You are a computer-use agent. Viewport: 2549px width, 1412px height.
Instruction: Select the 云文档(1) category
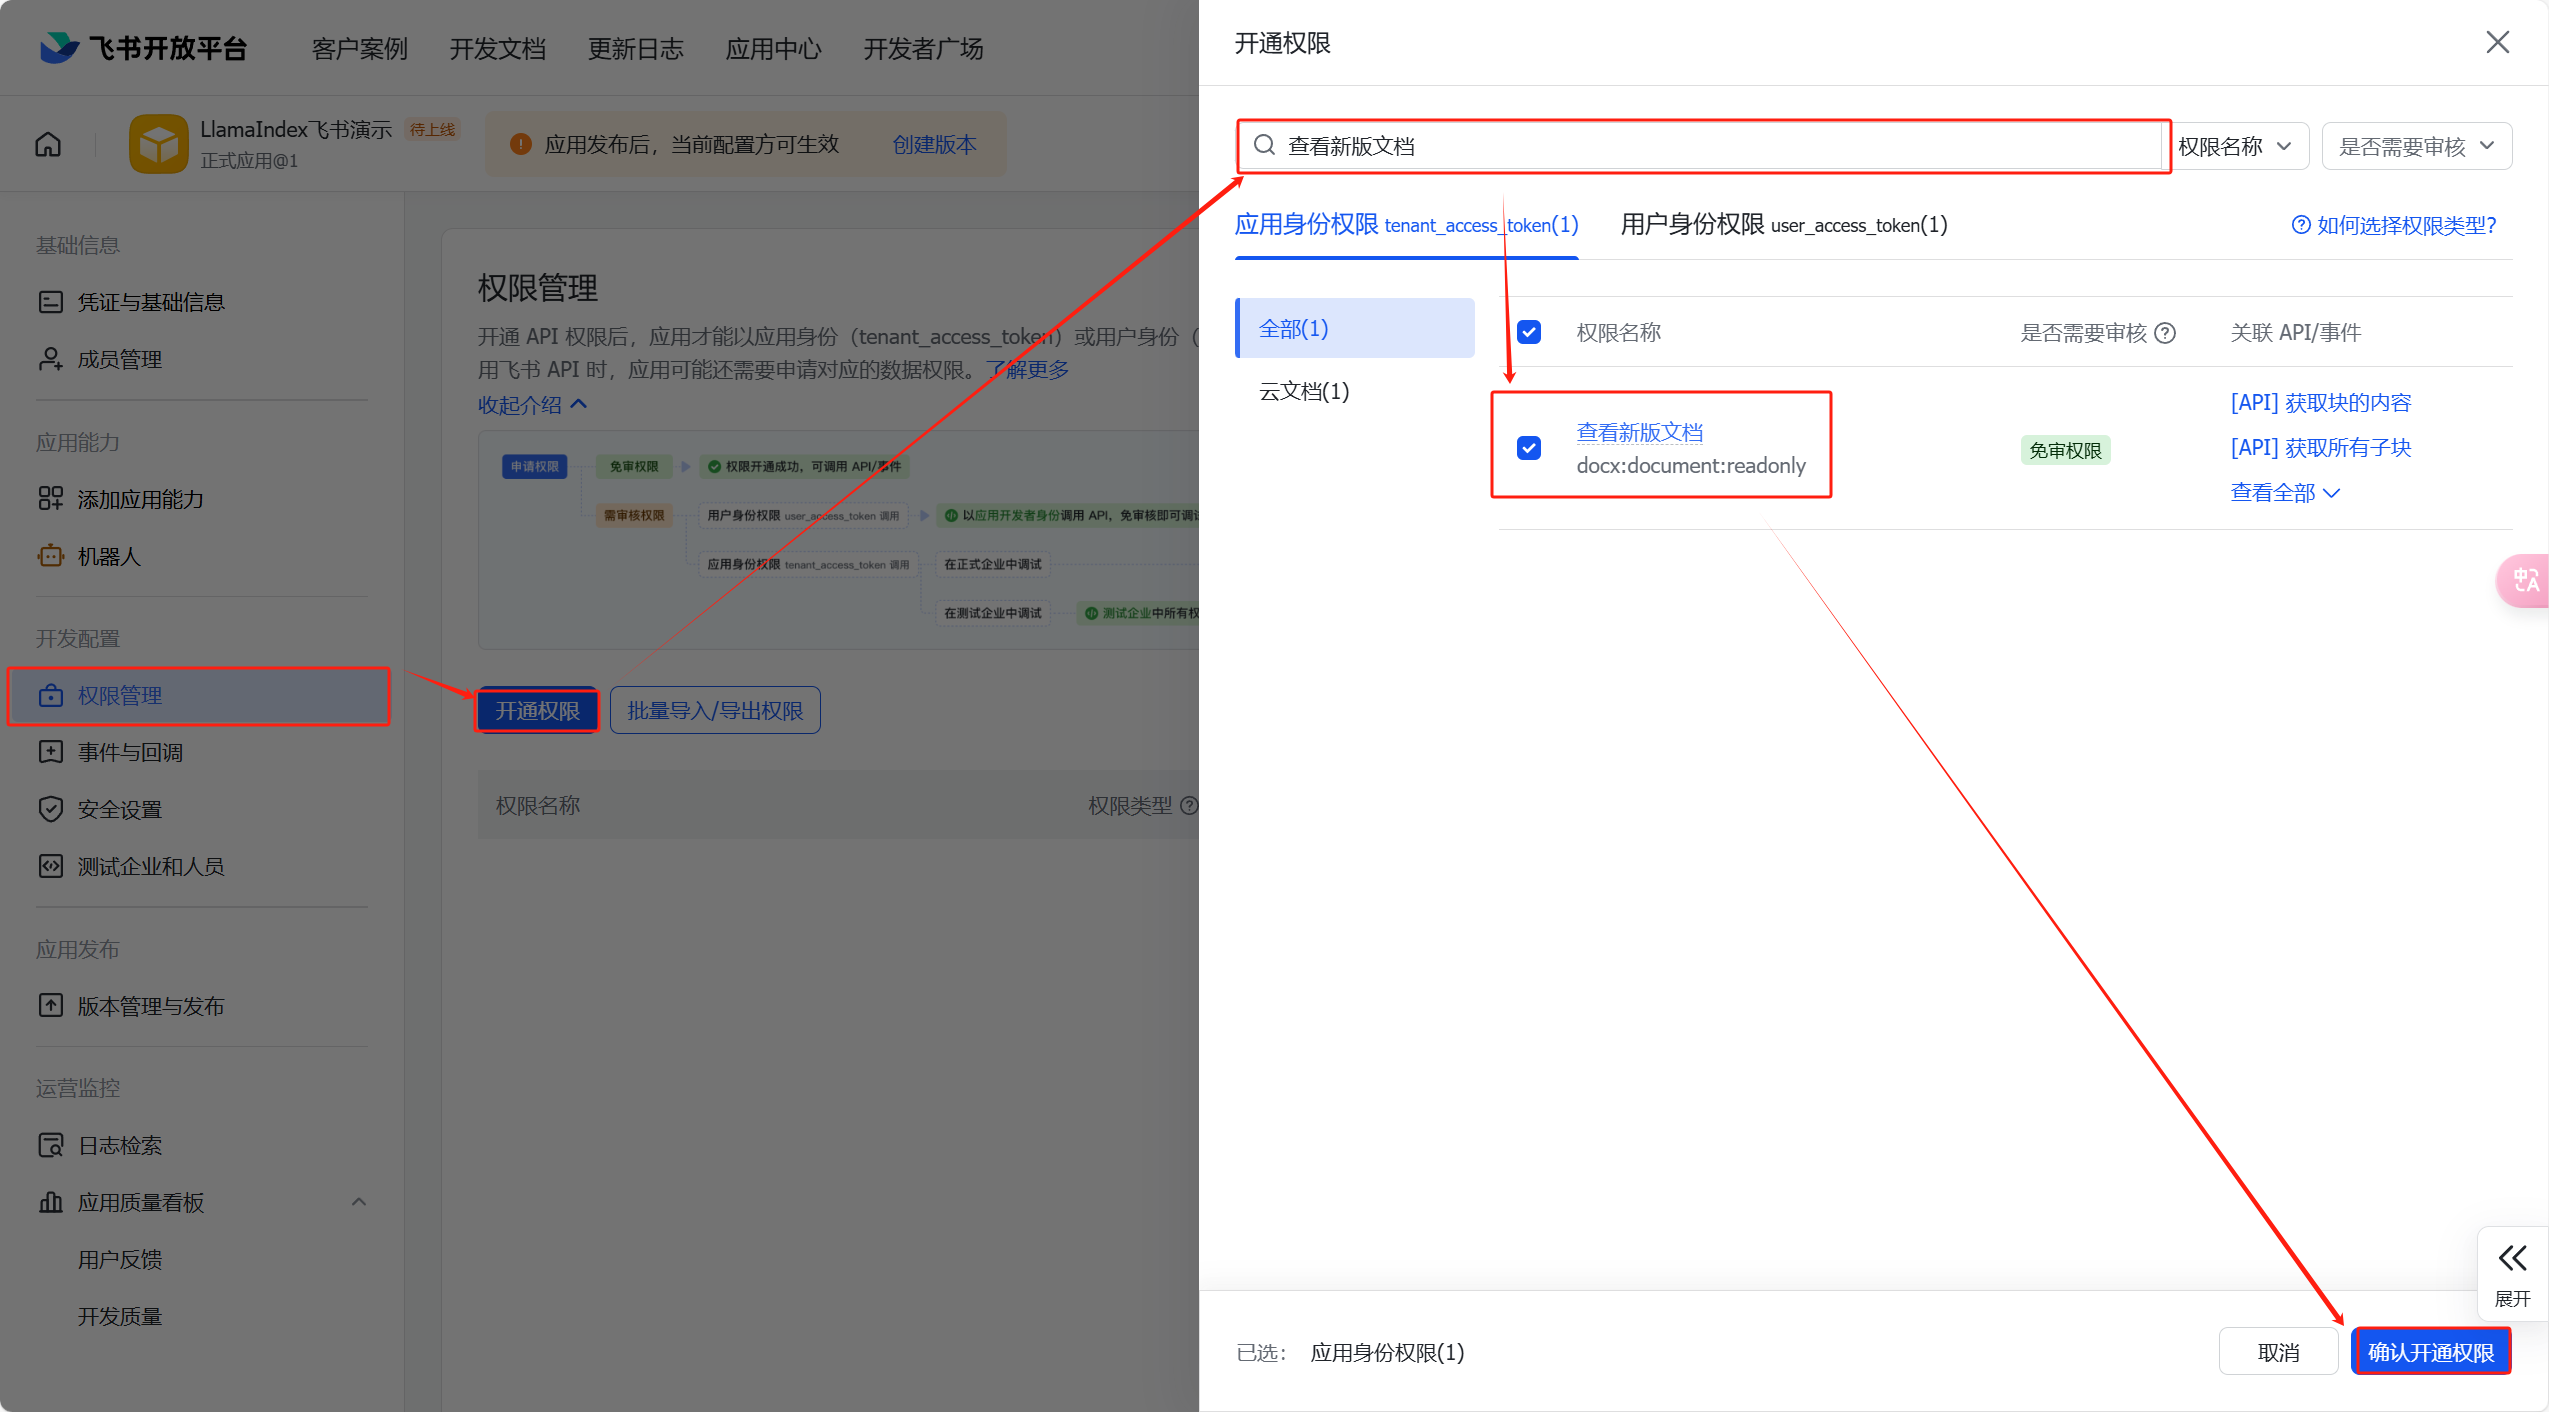pos(1304,392)
